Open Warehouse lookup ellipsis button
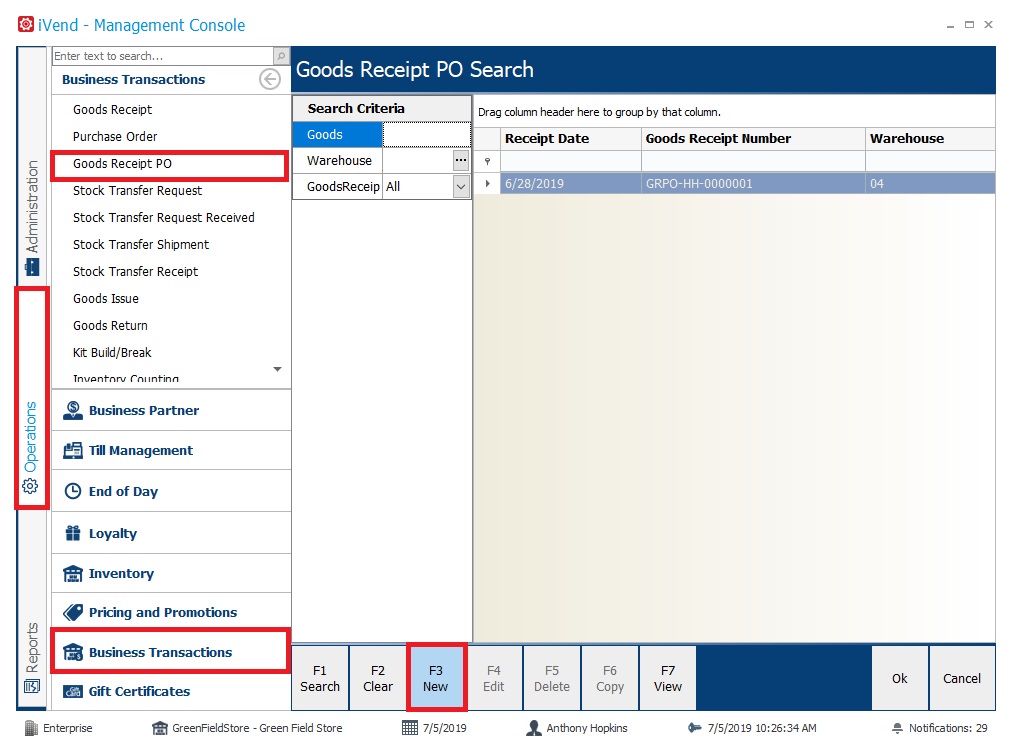The width and height of the screenshot is (1011, 755). pyautogui.click(x=461, y=160)
